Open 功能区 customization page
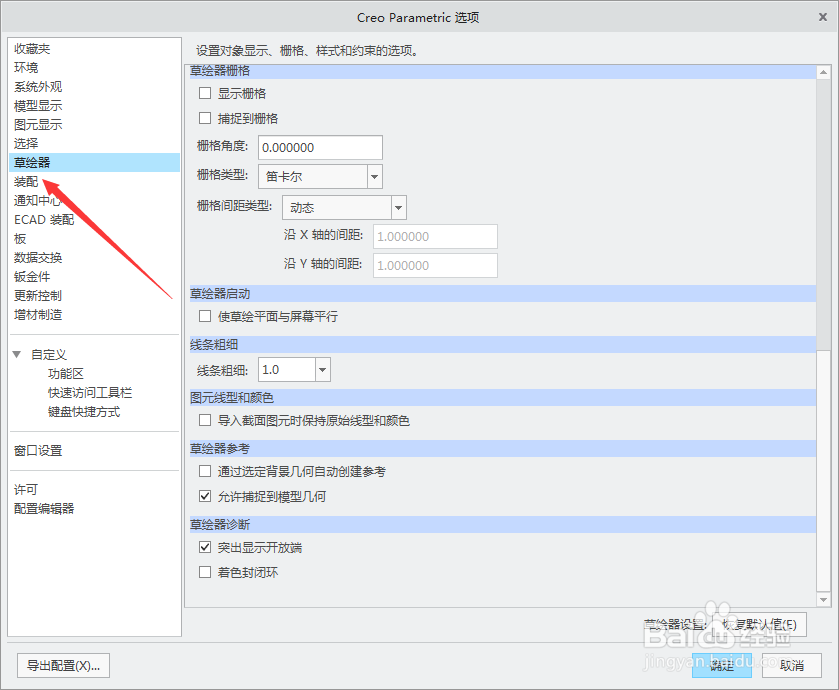The width and height of the screenshot is (839, 690). click(x=66, y=373)
